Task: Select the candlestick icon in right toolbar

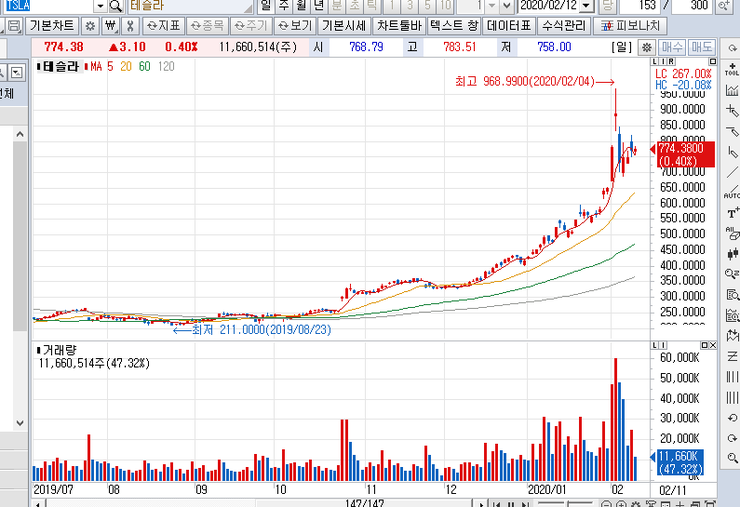Action: click(732, 254)
